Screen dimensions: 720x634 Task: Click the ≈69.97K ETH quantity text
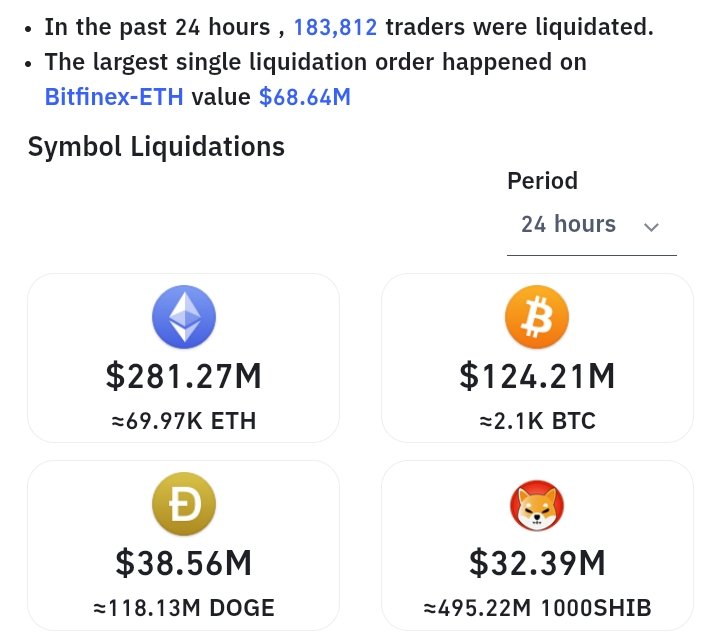click(x=183, y=421)
